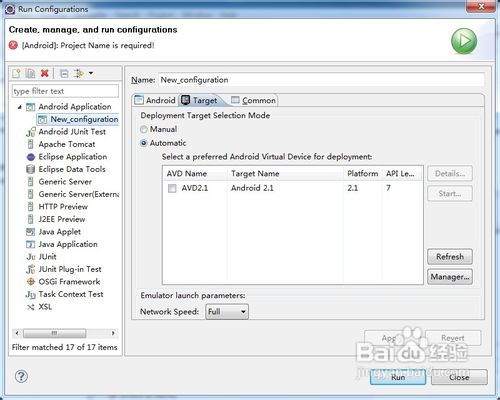
Task: Click scroll left arrow of tree scrollbar
Action: click(17, 333)
